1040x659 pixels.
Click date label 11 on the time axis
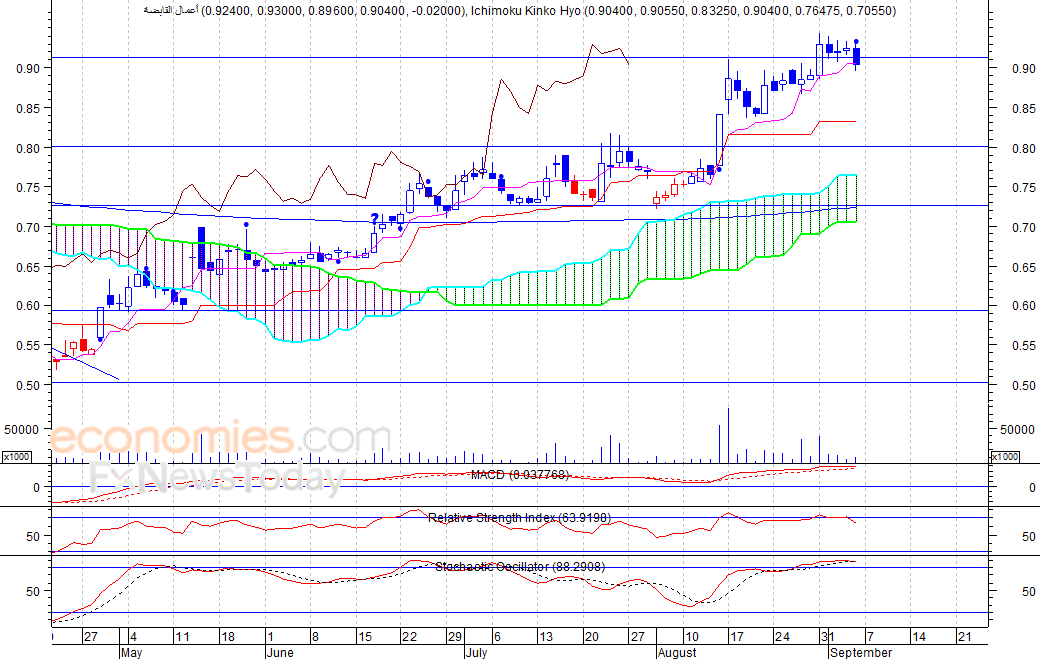point(182,637)
